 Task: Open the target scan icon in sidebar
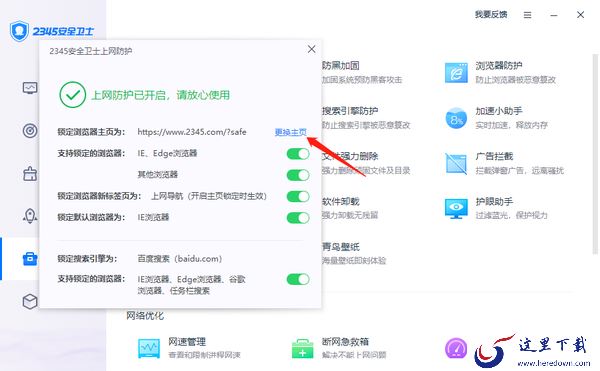coord(30,131)
